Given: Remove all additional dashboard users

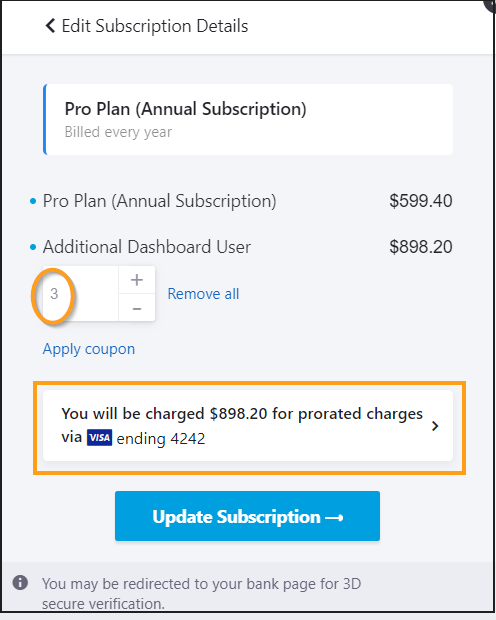Looking at the screenshot, I should [x=203, y=294].
